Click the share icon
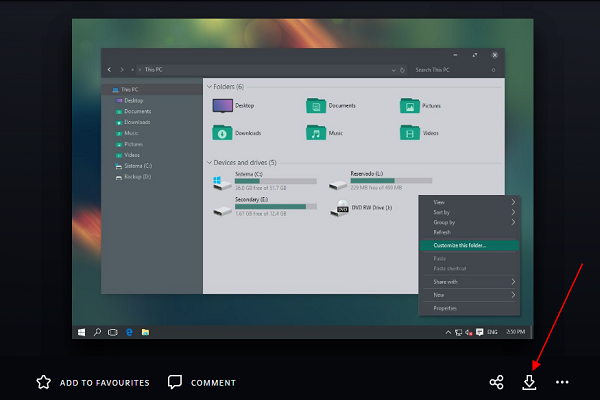 click(x=496, y=382)
